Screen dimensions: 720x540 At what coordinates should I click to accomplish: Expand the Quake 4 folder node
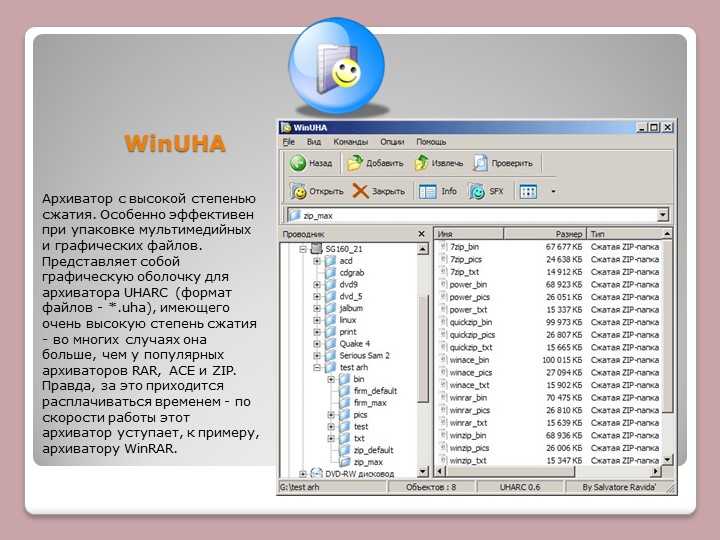317,344
